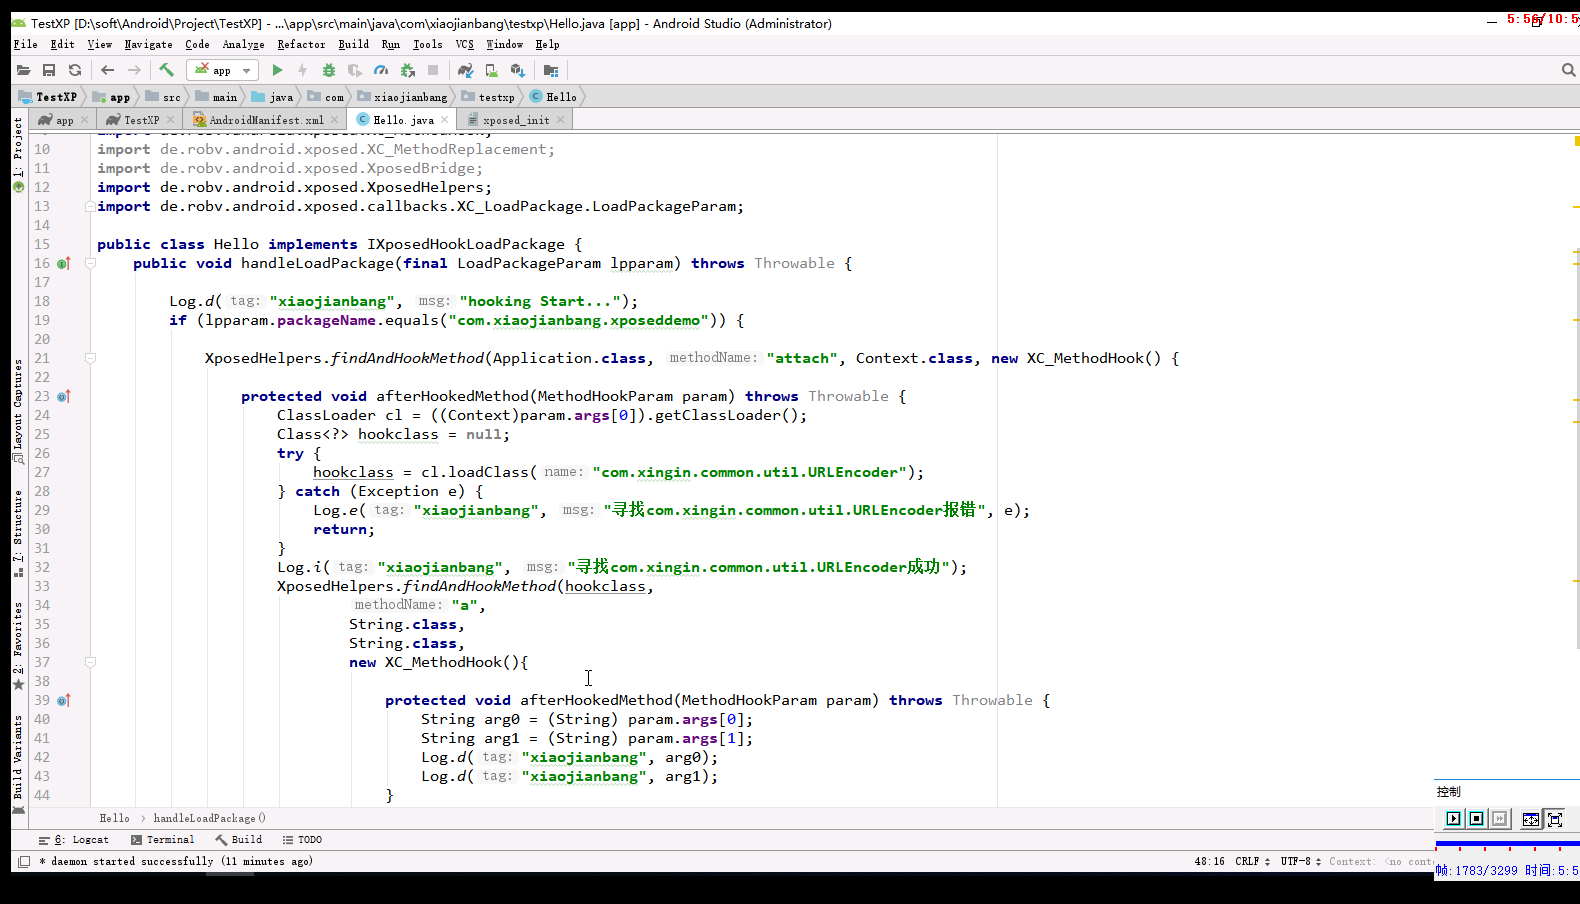Click the blue playback progress bar
Screen dimensions: 1580x904
pos(1507,844)
